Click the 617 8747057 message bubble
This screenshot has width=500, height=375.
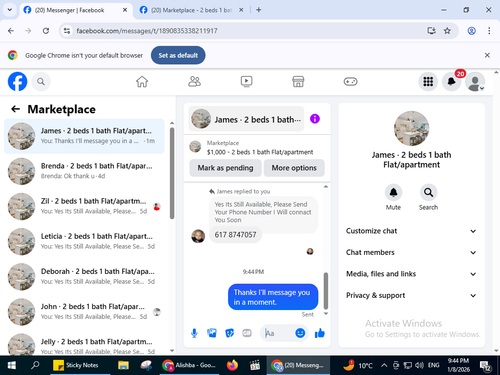pyautogui.click(x=235, y=235)
